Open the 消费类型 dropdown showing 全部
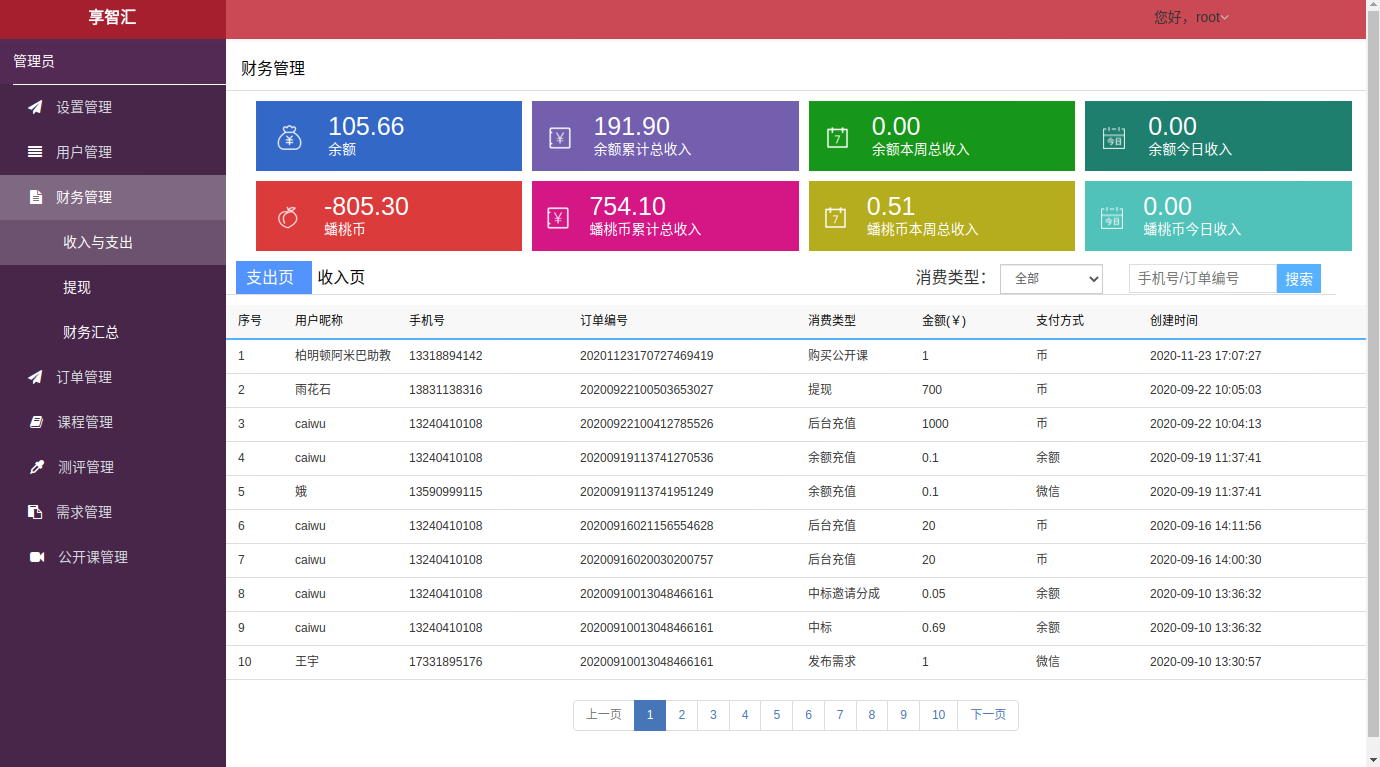The height and width of the screenshot is (767, 1380). [x=1051, y=278]
